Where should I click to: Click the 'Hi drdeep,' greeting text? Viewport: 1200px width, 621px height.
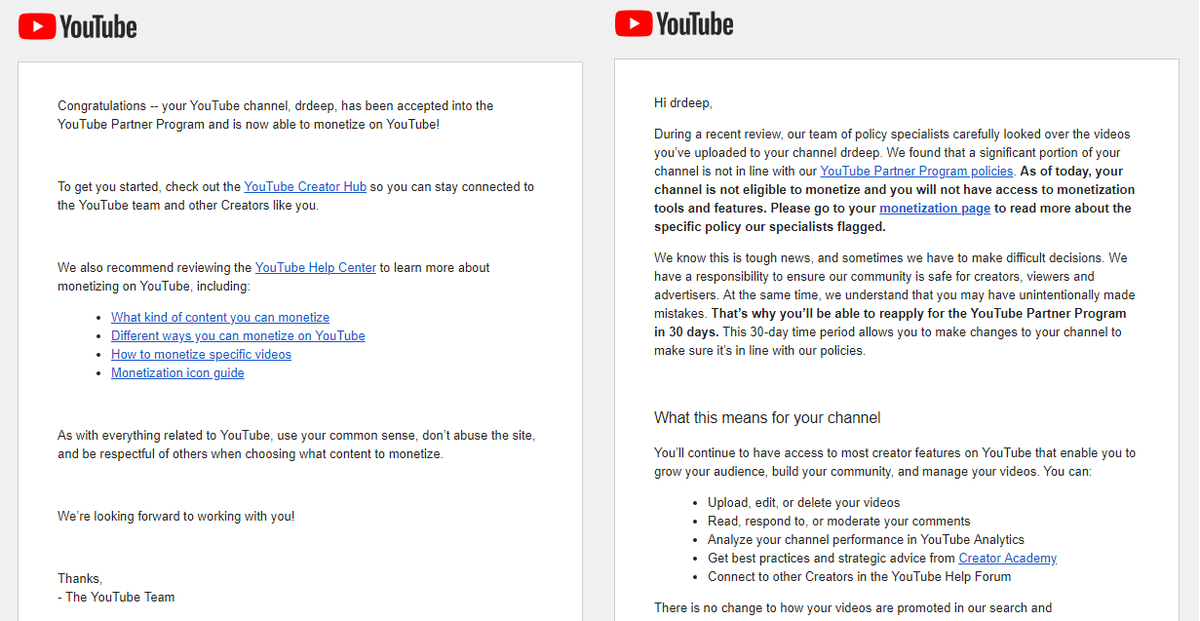(x=683, y=103)
